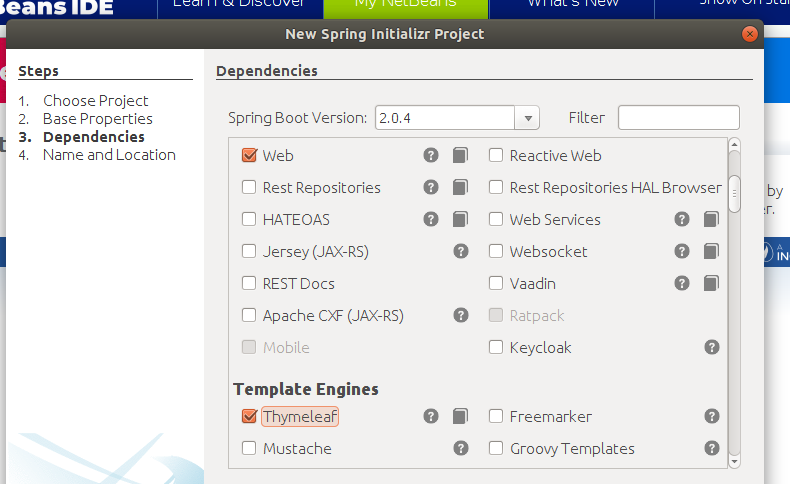Image resolution: width=790 pixels, height=484 pixels.
Task: Enable the Freemarker checkbox
Action: pyautogui.click(x=496, y=416)
